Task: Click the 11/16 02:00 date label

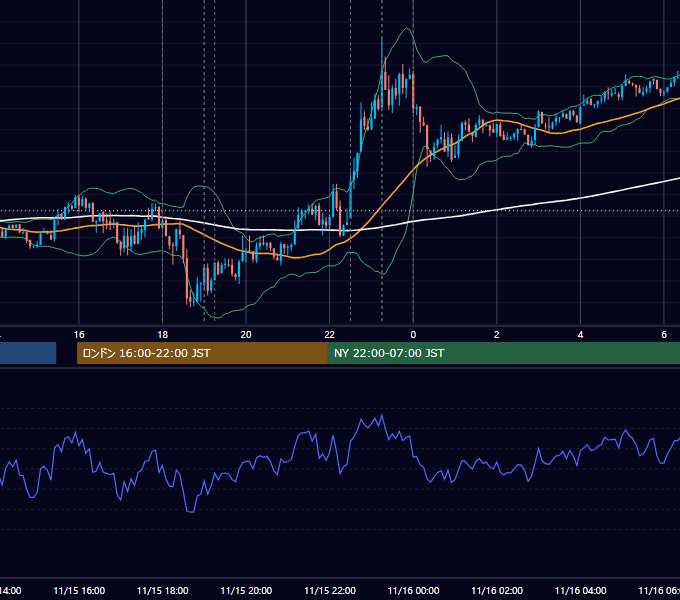Action: tap(497, 591)
